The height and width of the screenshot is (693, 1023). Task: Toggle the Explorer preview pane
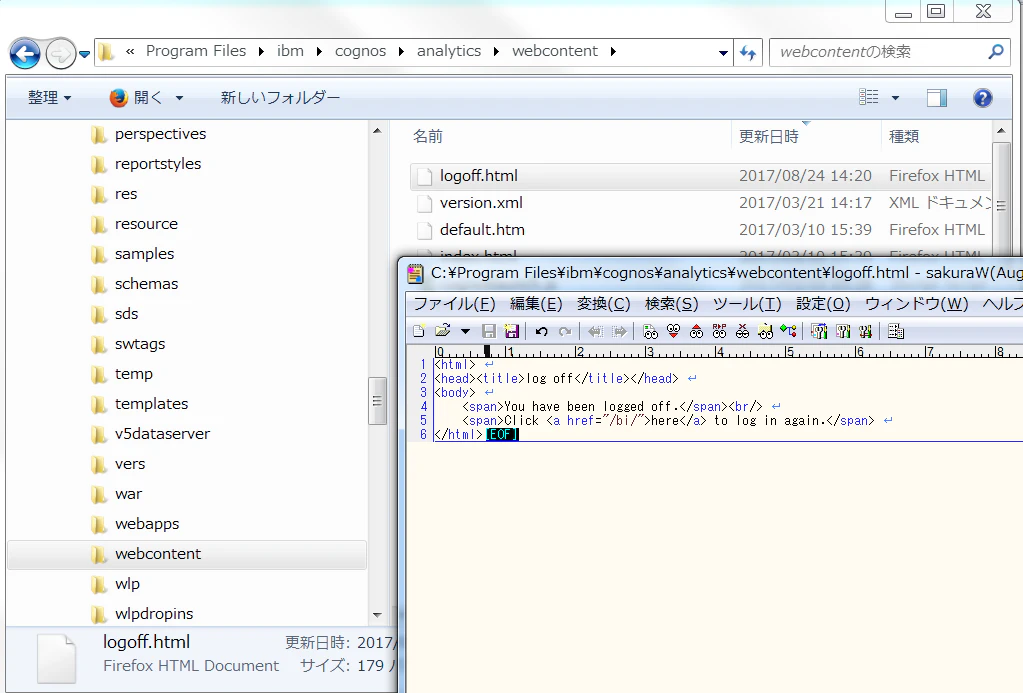937,98
